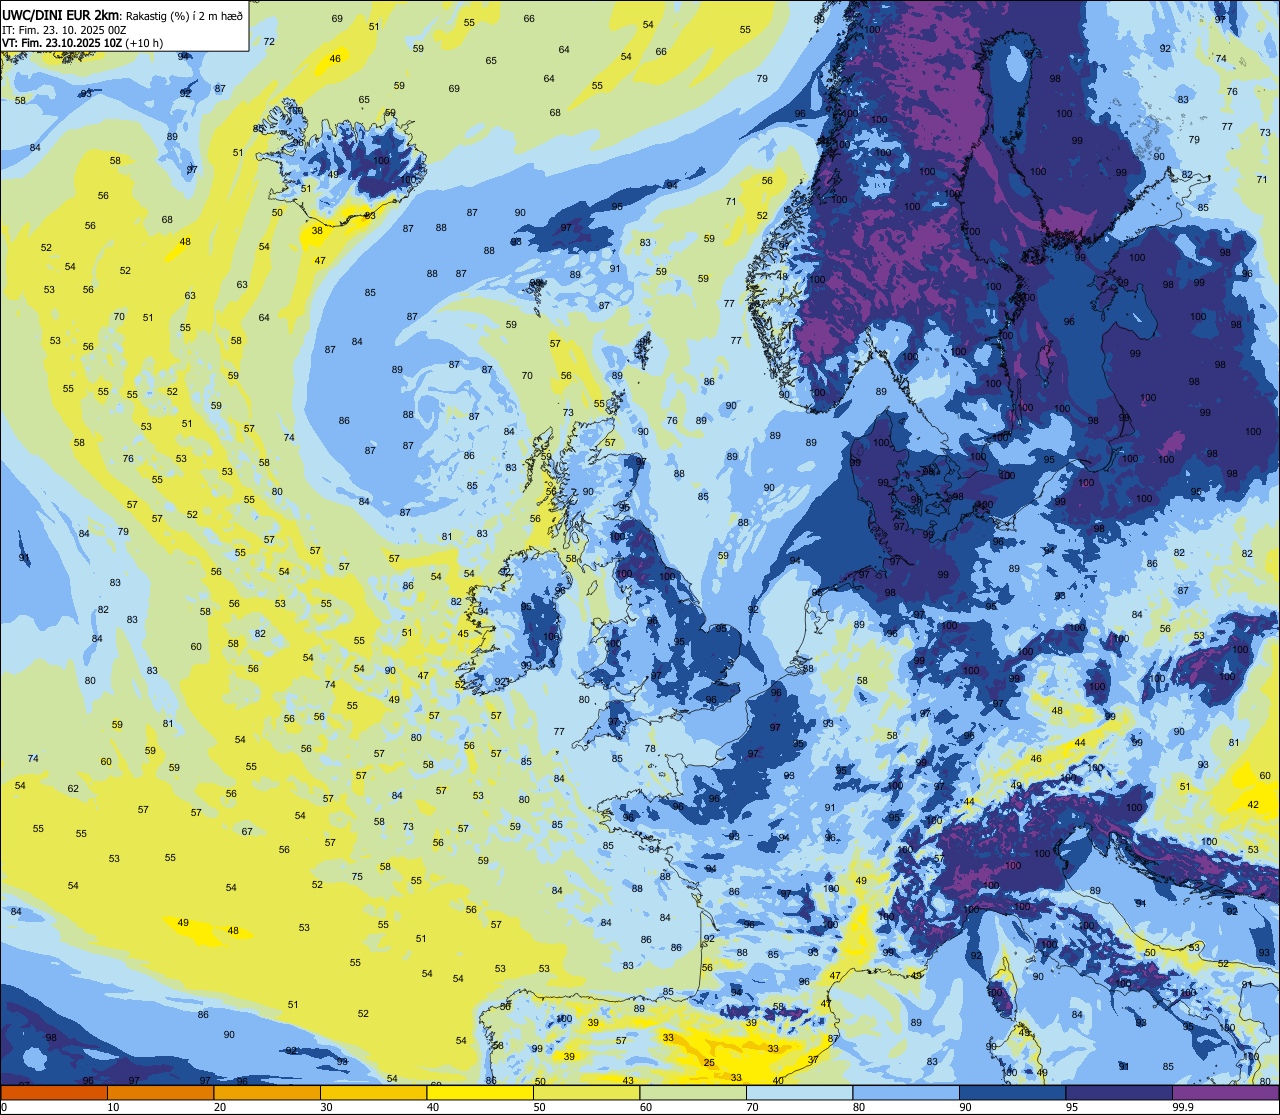Click the 90–95% dark blue legend swatch

(1012, 1093)
